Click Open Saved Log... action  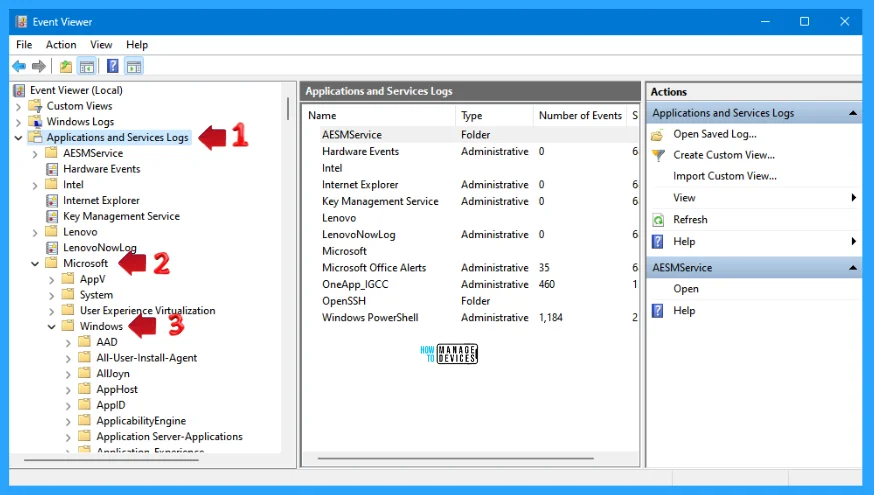715,134
